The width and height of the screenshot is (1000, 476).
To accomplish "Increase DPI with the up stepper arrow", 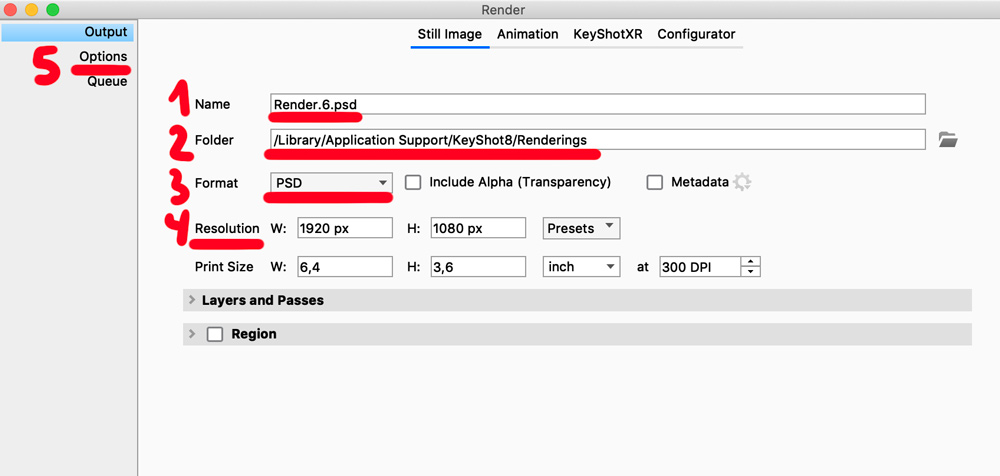I will (x=751, y=262).
